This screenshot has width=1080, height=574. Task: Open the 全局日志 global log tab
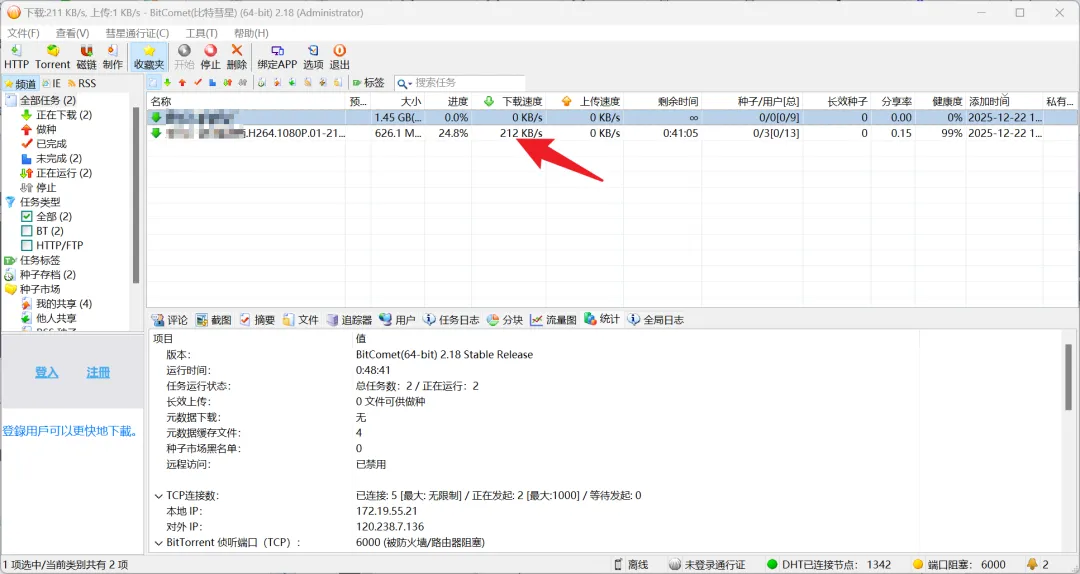[x=656, y=320]
